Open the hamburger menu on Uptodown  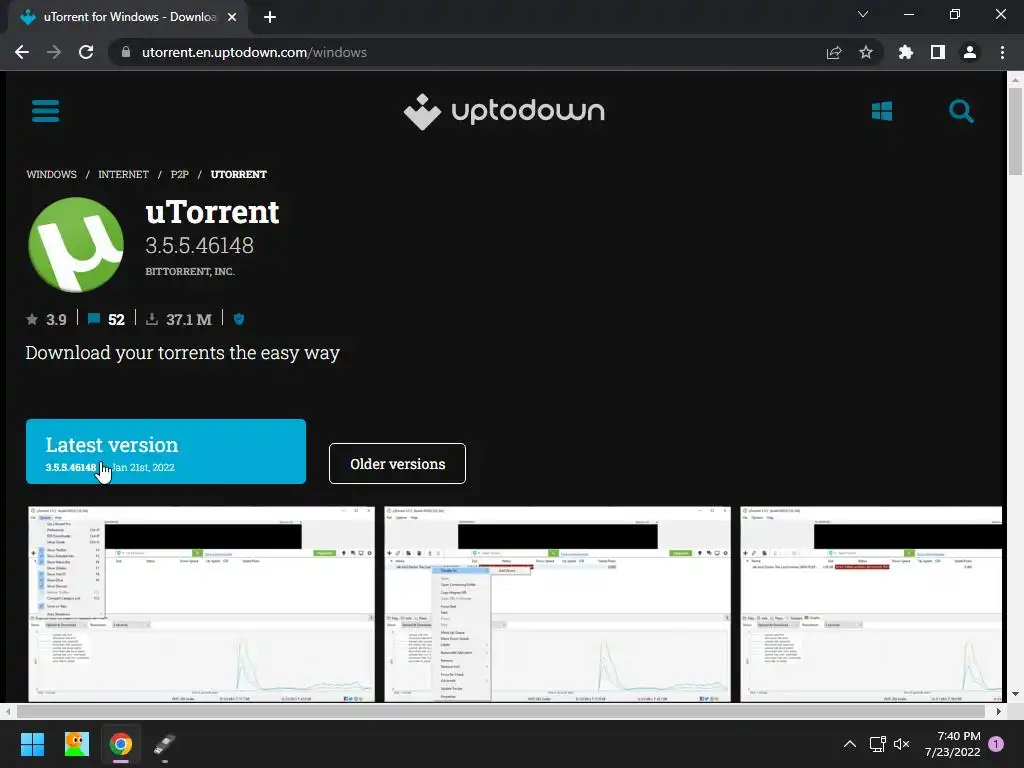pyautogui.click(x=45, y=110)
